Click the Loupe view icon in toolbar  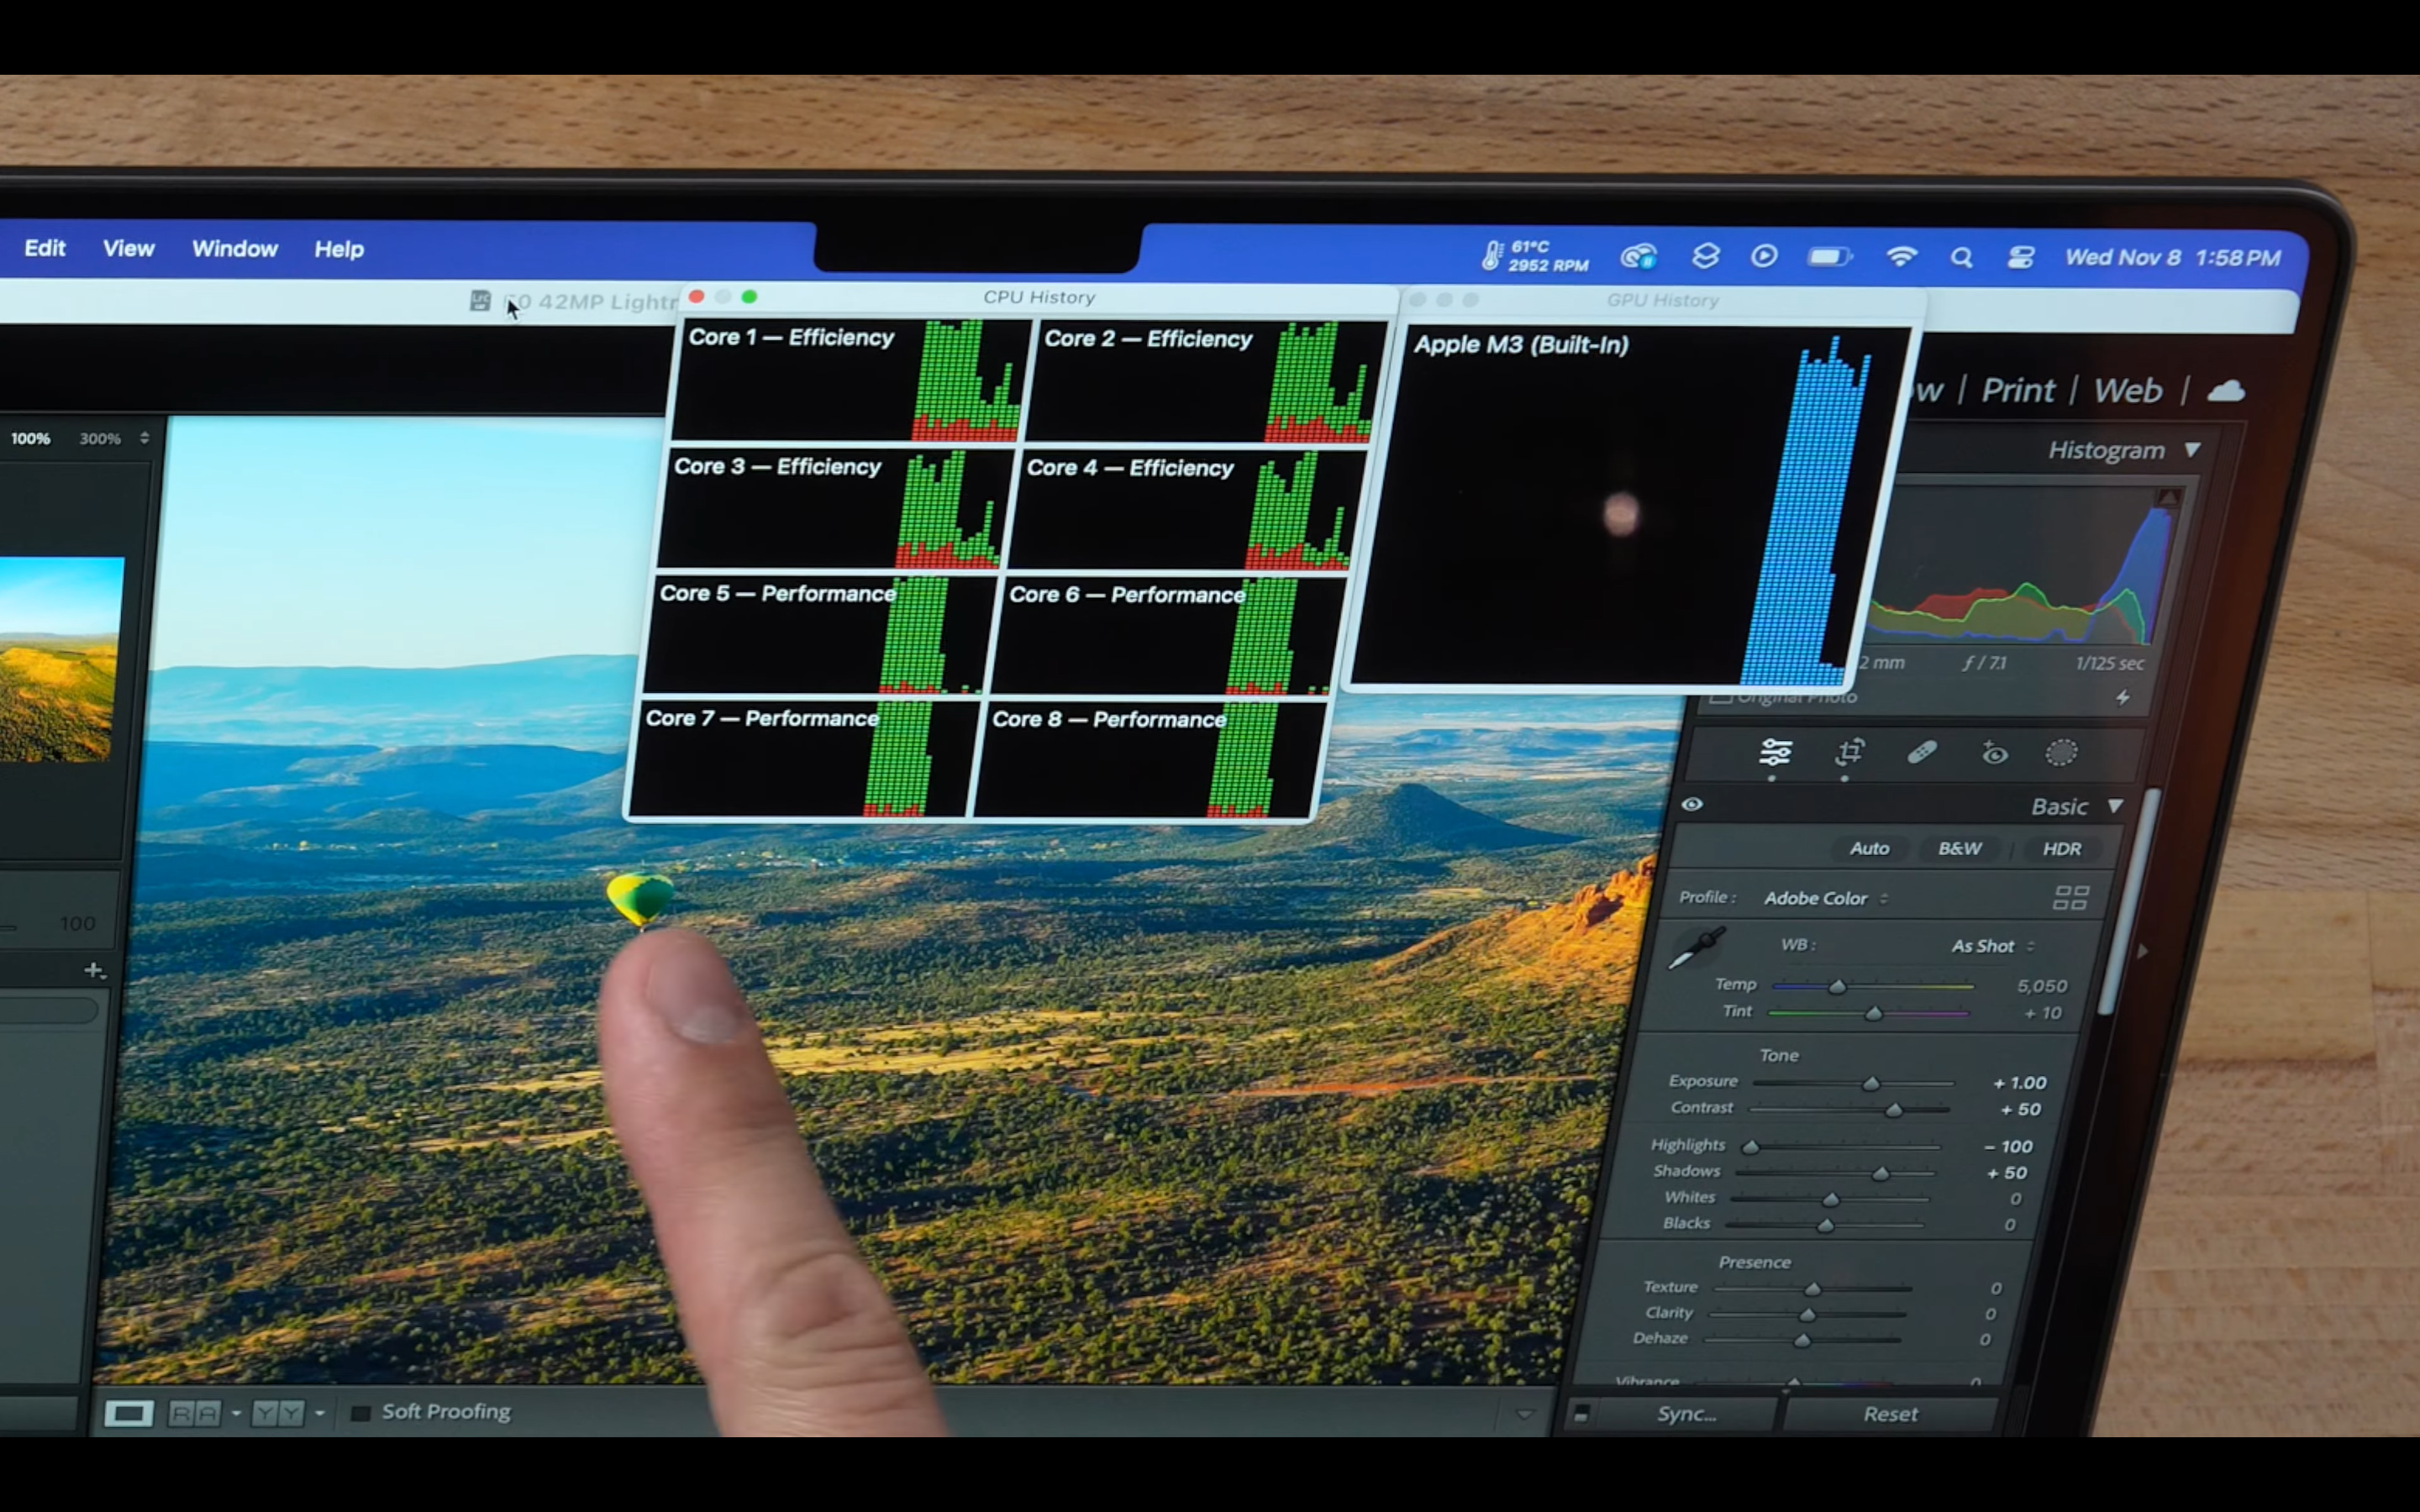[129, 1413]
